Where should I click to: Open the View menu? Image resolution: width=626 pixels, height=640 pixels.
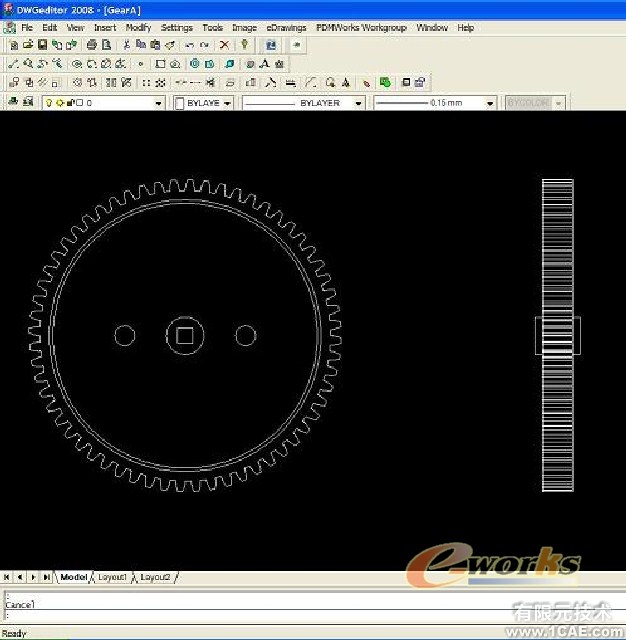coord(75,28)
